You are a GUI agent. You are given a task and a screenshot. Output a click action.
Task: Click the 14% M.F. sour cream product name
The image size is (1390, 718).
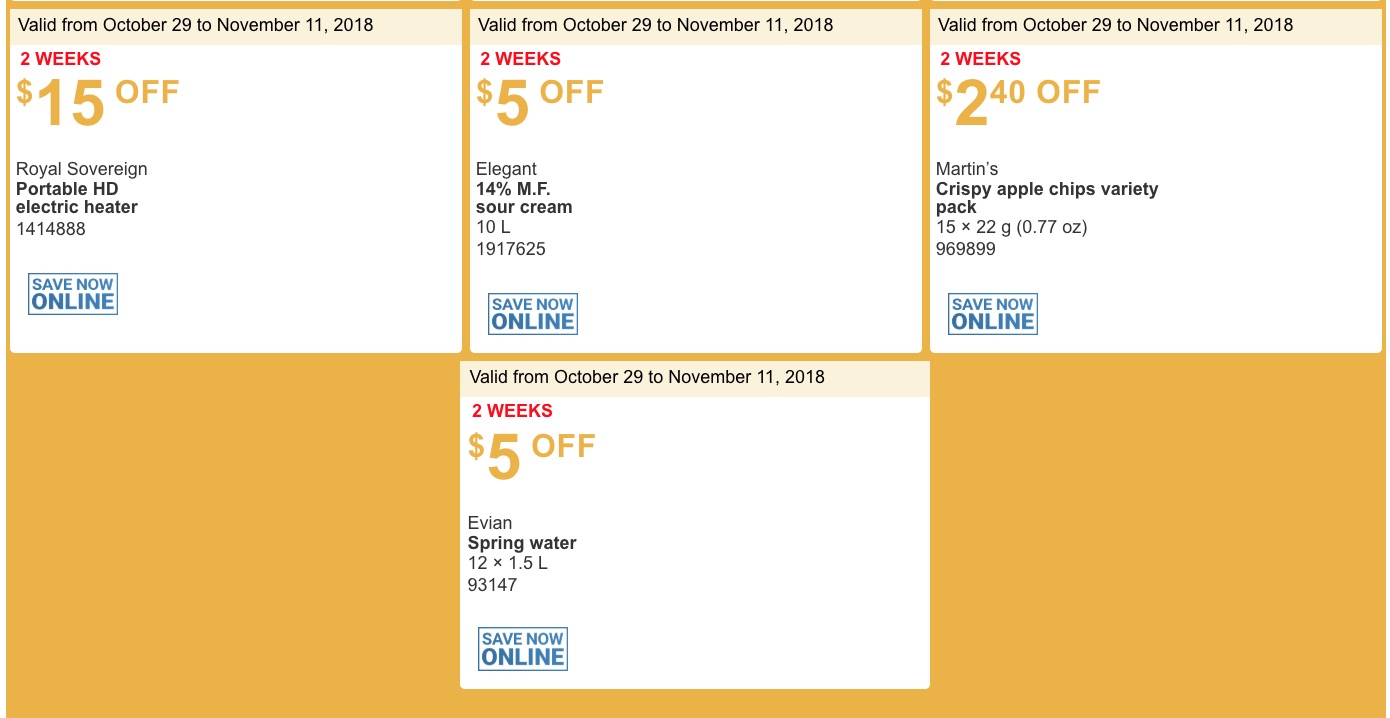524,198
